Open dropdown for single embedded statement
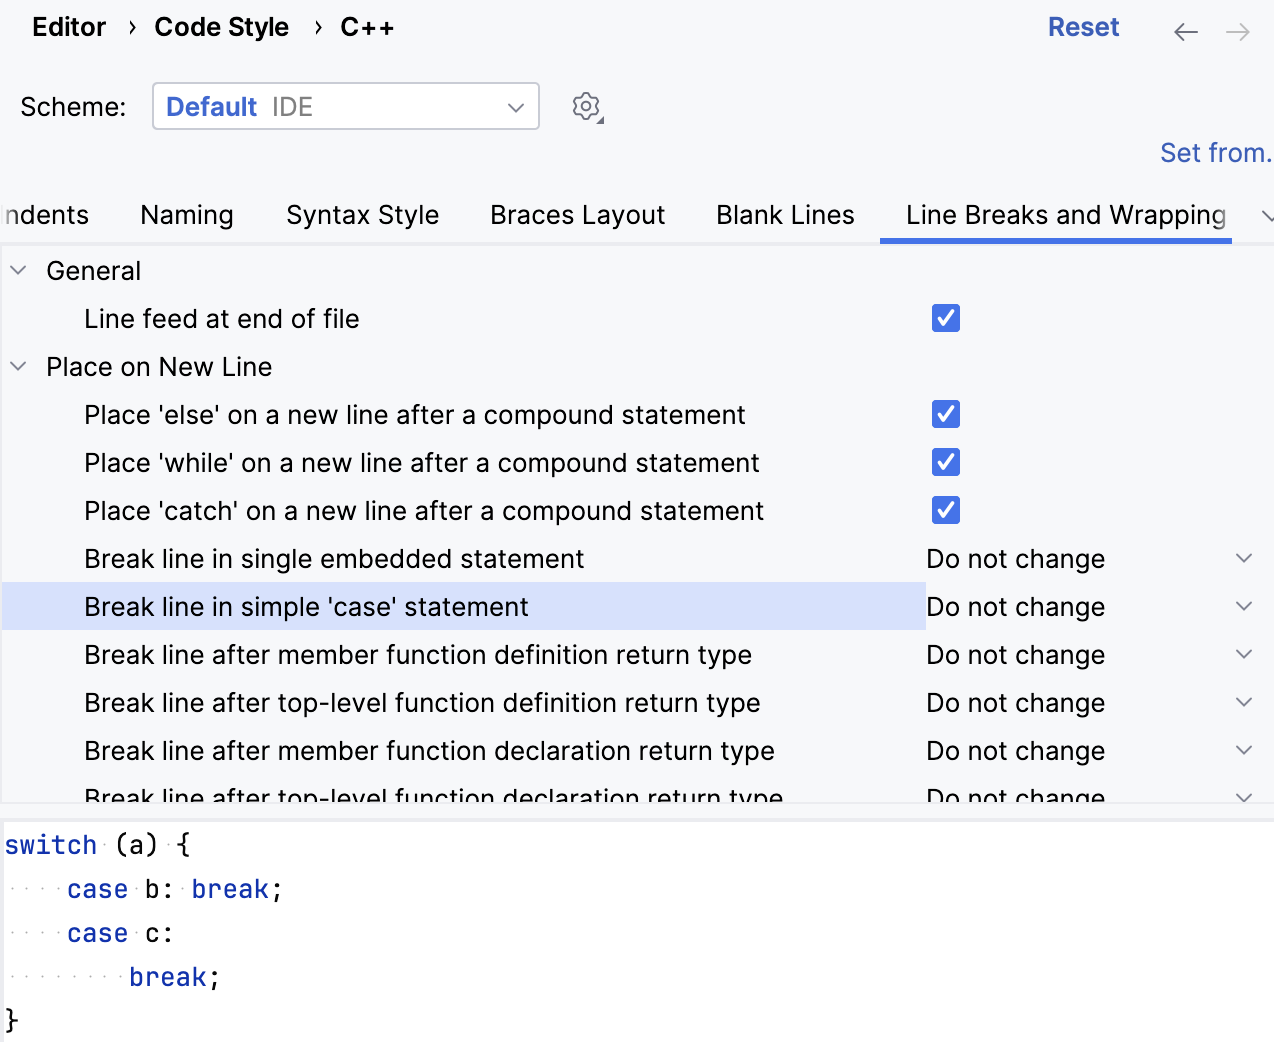Viewport: 1274px width, 1042px height. pos(1243,558)
